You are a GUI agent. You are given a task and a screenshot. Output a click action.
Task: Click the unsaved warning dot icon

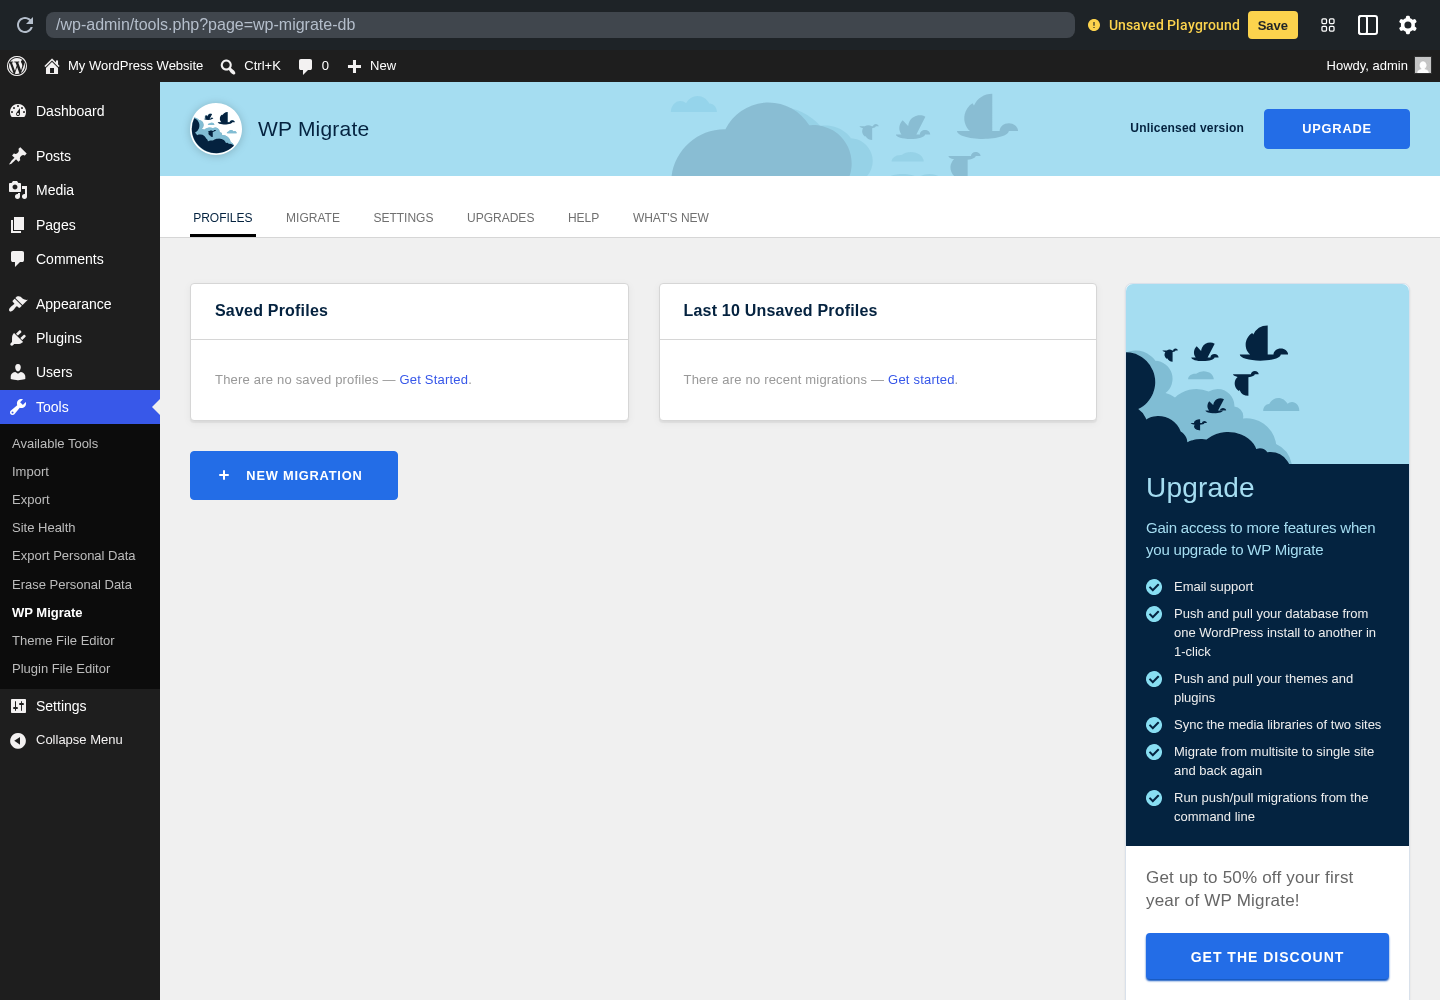click(1094, 25)
